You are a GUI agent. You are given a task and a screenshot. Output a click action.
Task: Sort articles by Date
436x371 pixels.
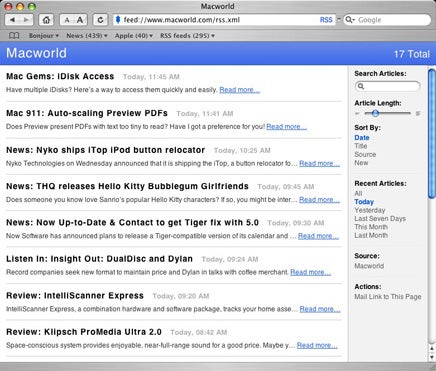pyautogui.click(x=362, y=138)
